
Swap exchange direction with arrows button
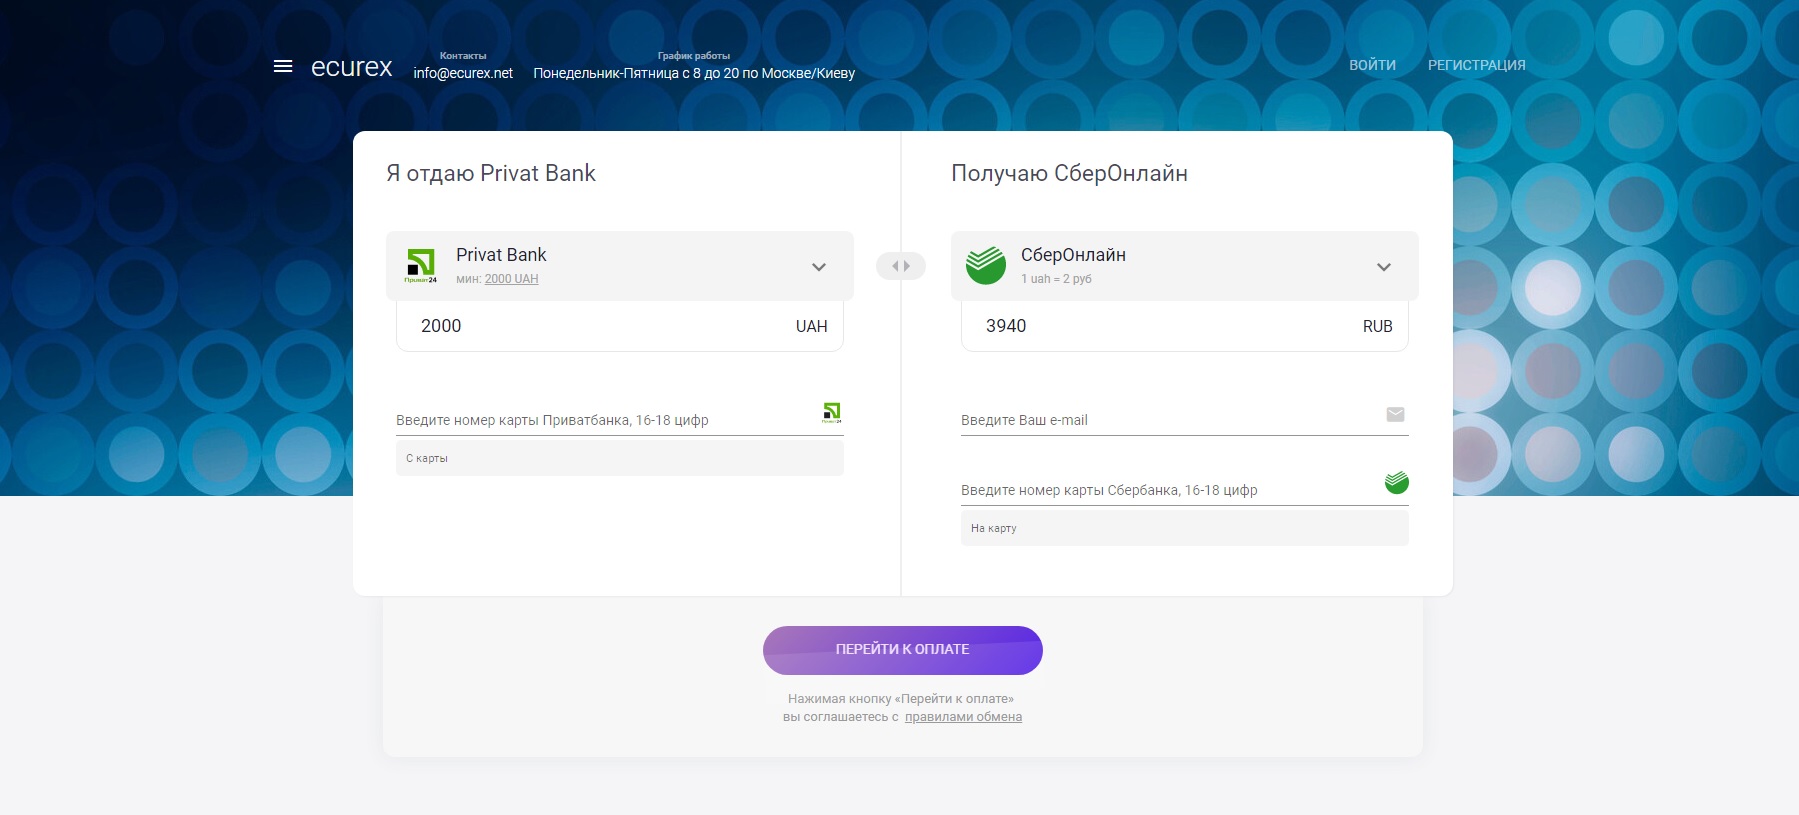(x=901, y=266)
